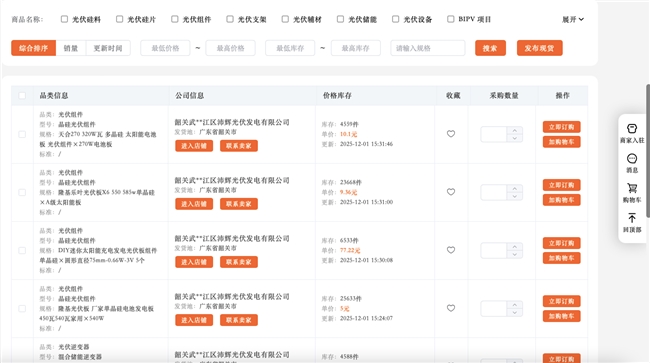
Task: Click 进入店铺 in the 10.1元 product row
Action: pos(194,146)
